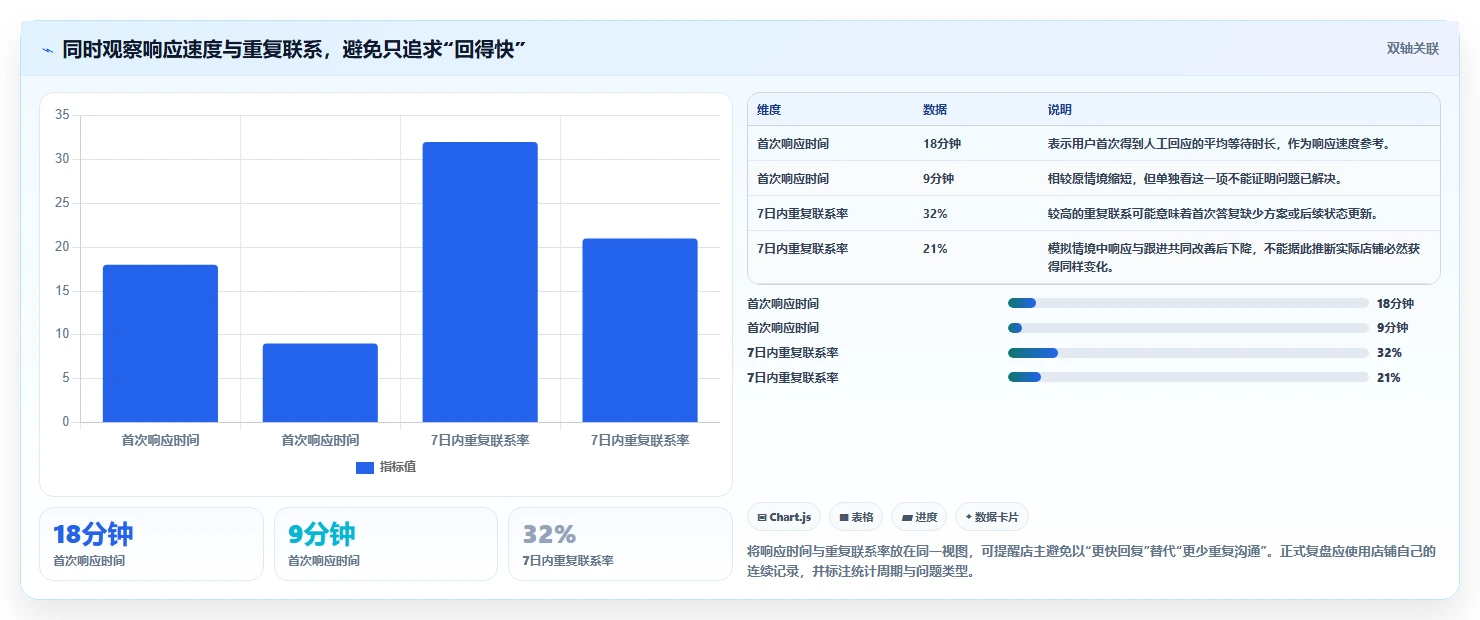Image resolution: width=1480 pixels, height=620 pixels.
Task: Click the 21% cell in the table
Action: (x=935, y=249)
